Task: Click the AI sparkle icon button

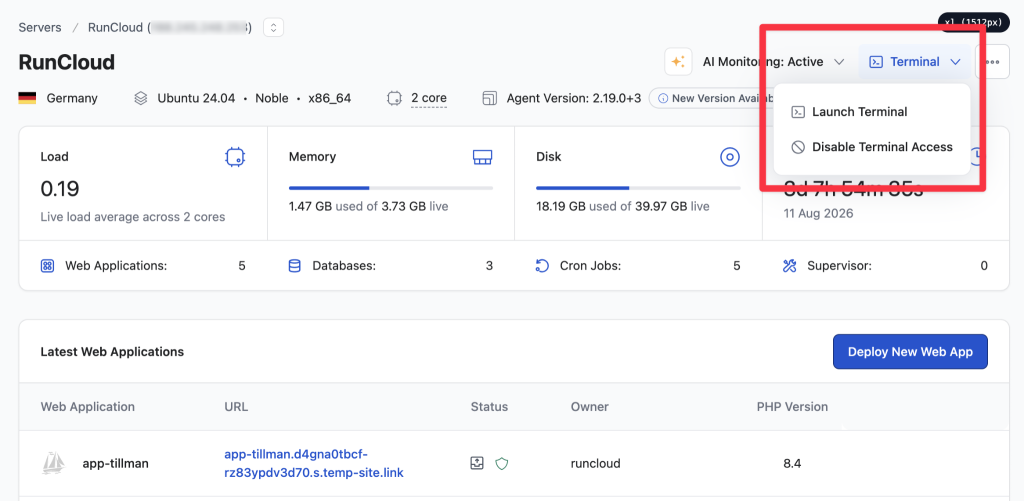Action: pyautogui.click(x=678, y=62)
